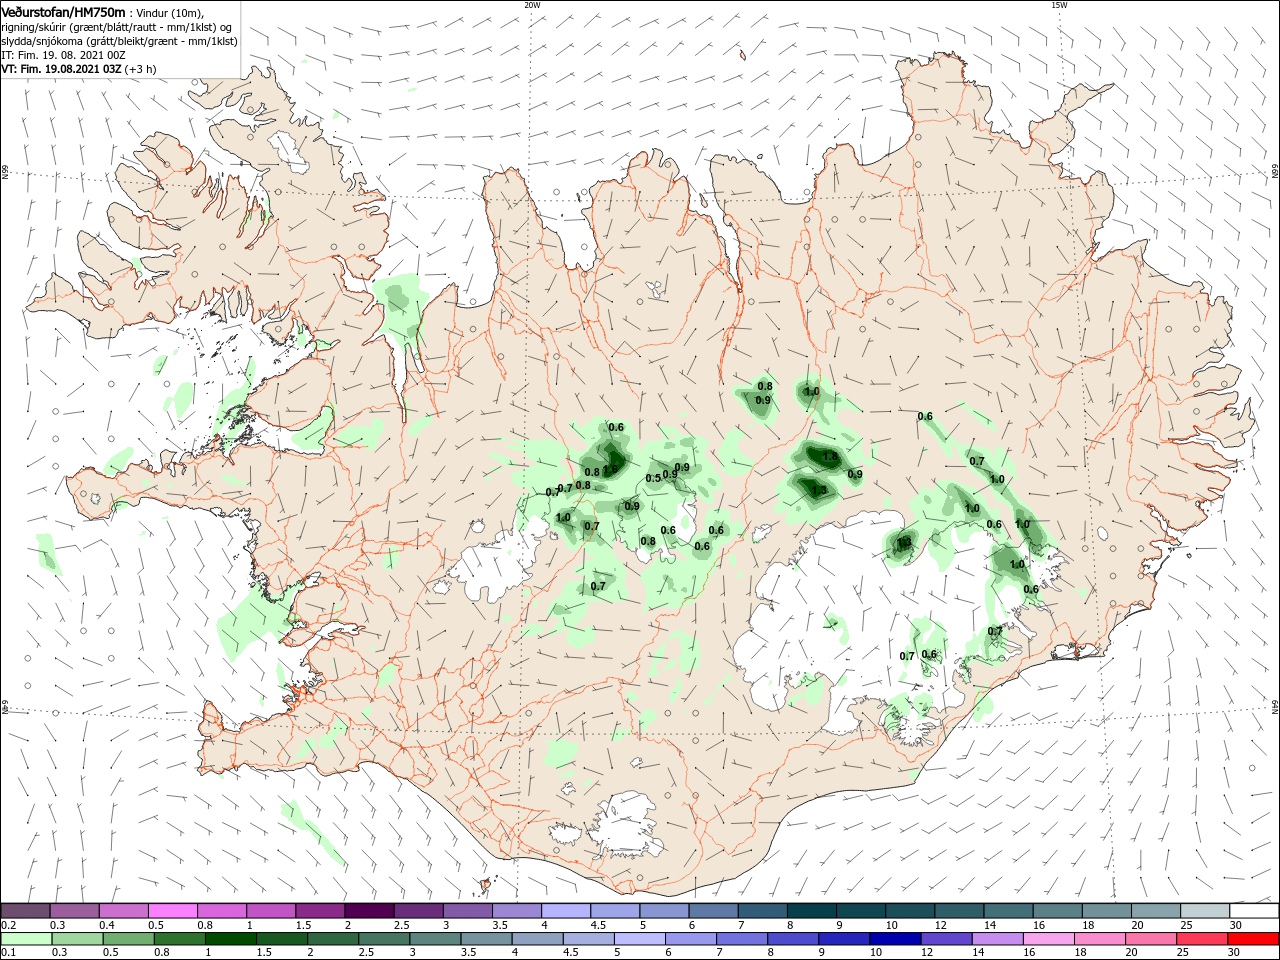Click the initial time line IT: Fim. 19. 08. 2021 00Z
1280x960 pixels.
point(62,55)
